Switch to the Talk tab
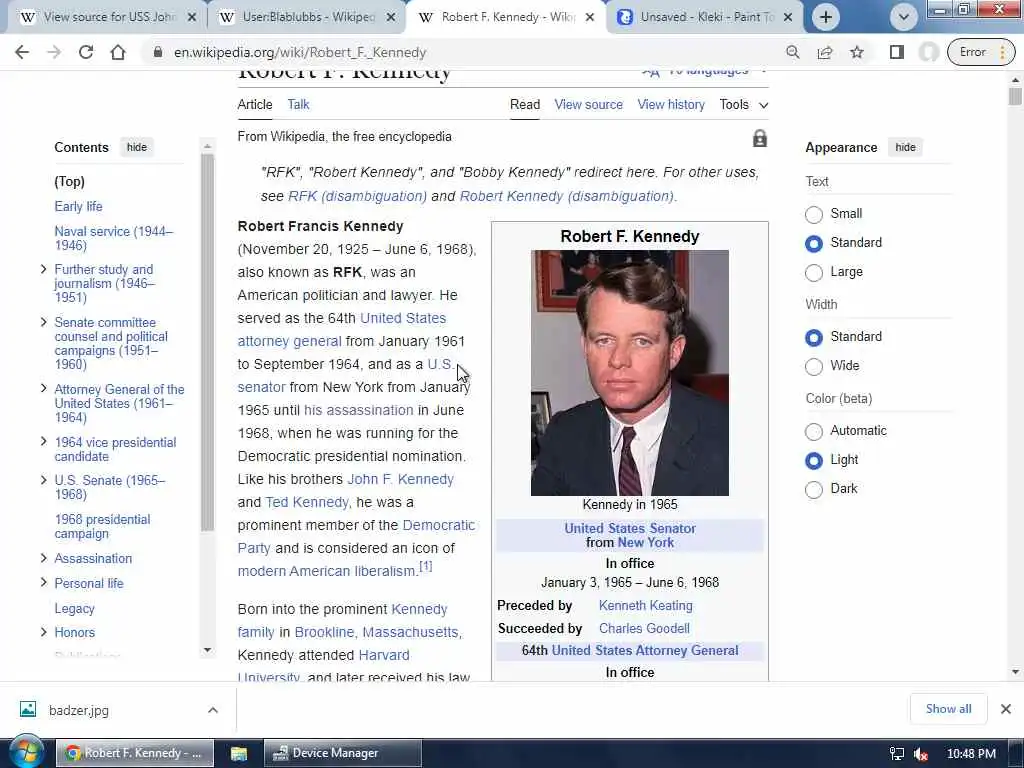Image resolution: width=1024 pixels, height=768 pixels. coord(298,104)
